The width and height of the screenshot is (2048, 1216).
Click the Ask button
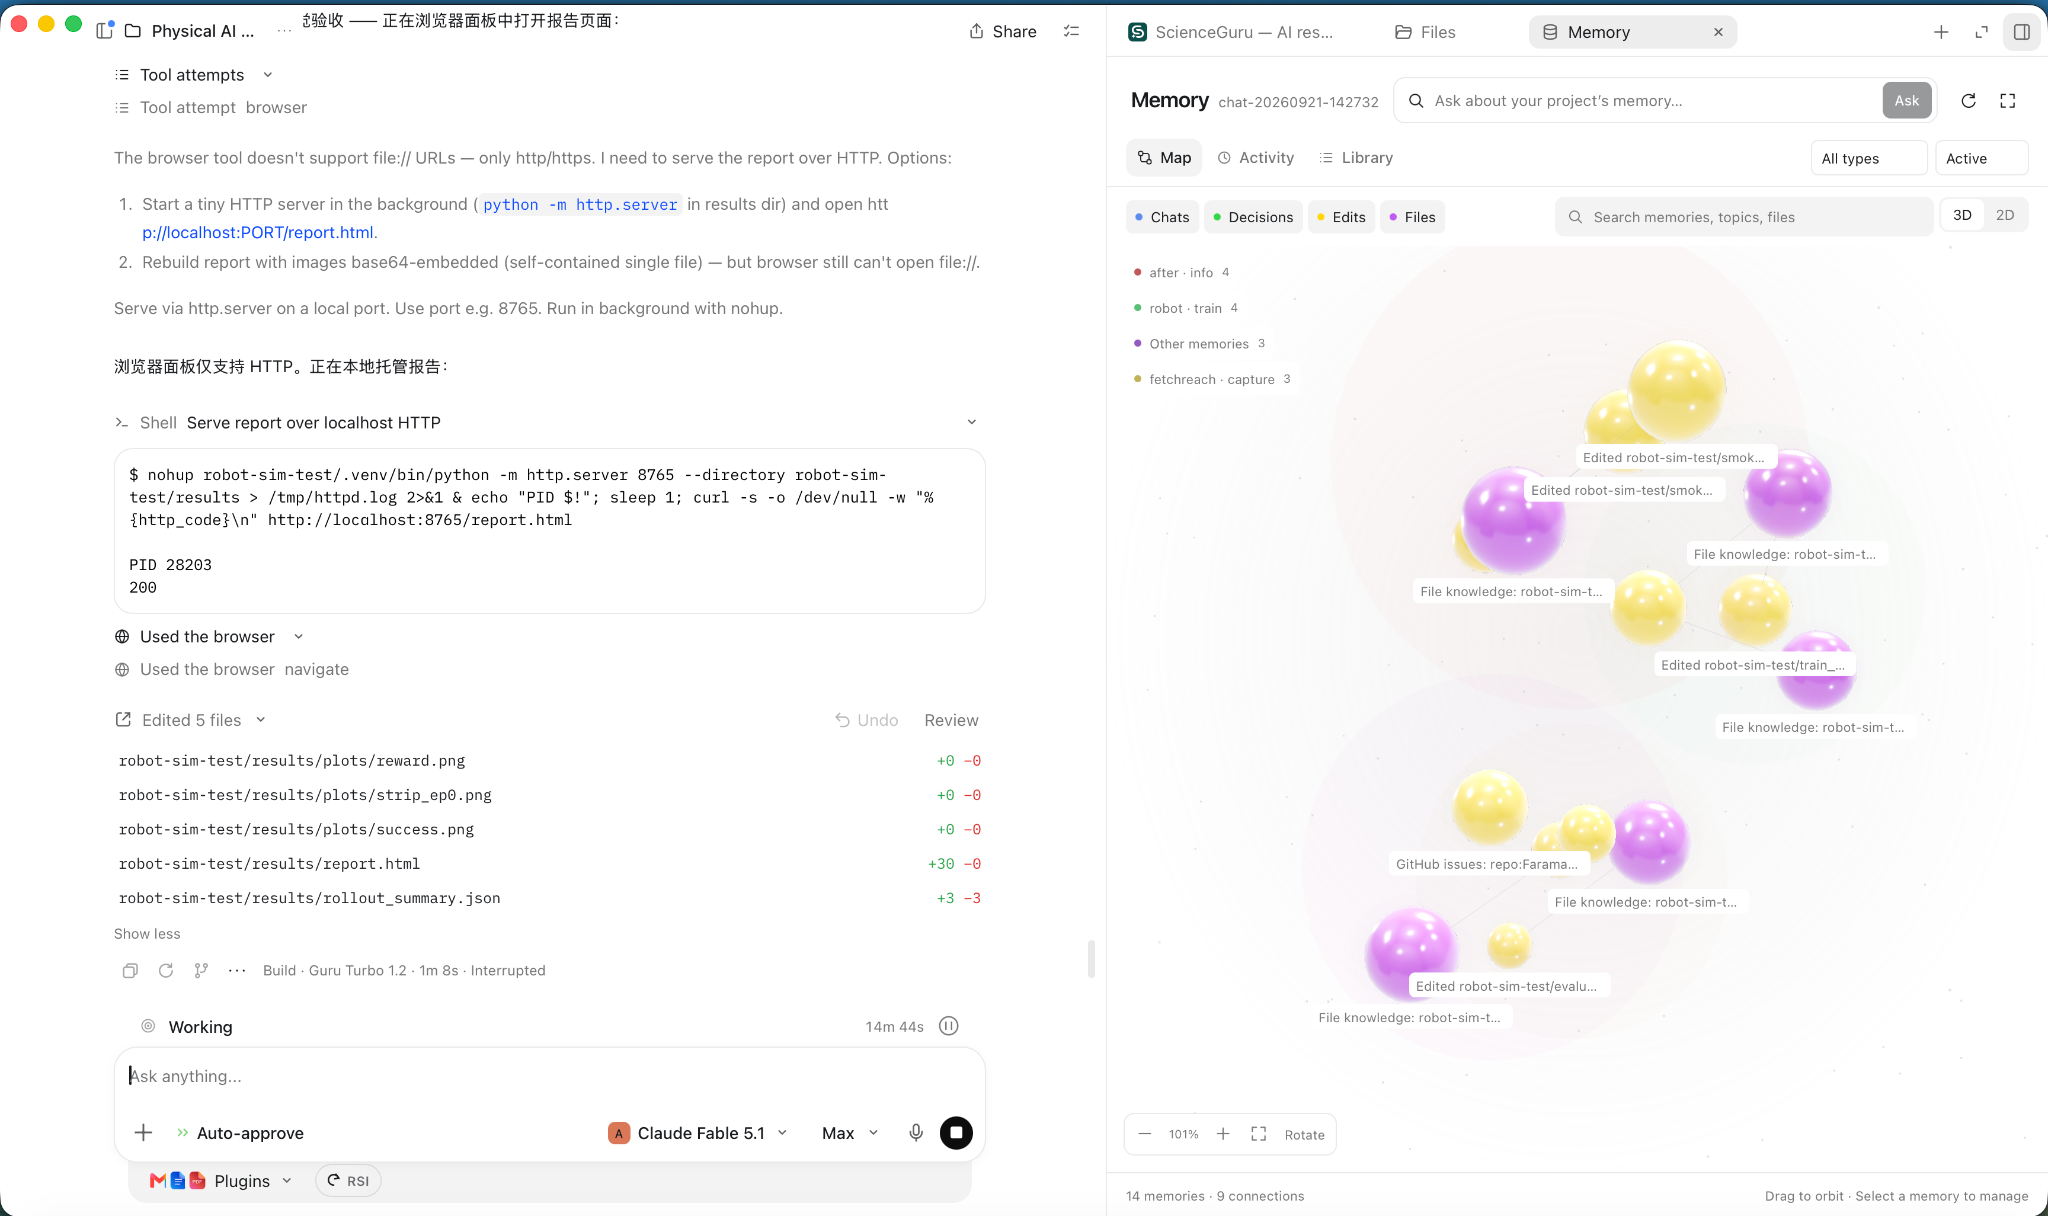[x=1907, y=101]
